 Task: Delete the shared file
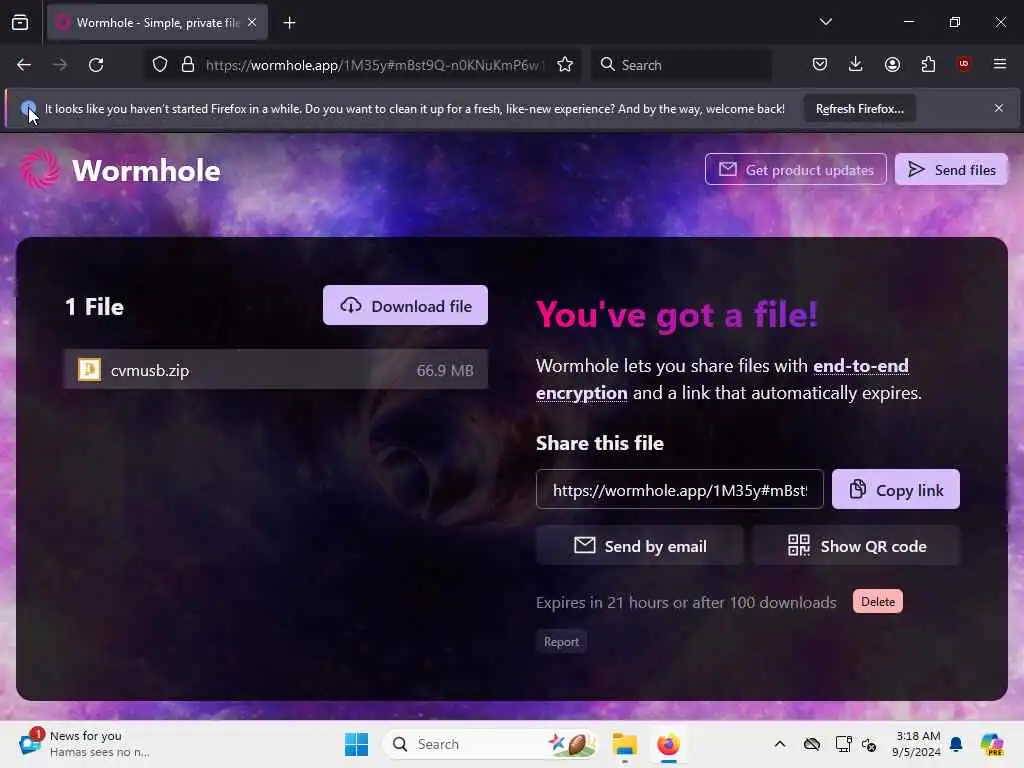pos(878,601)
